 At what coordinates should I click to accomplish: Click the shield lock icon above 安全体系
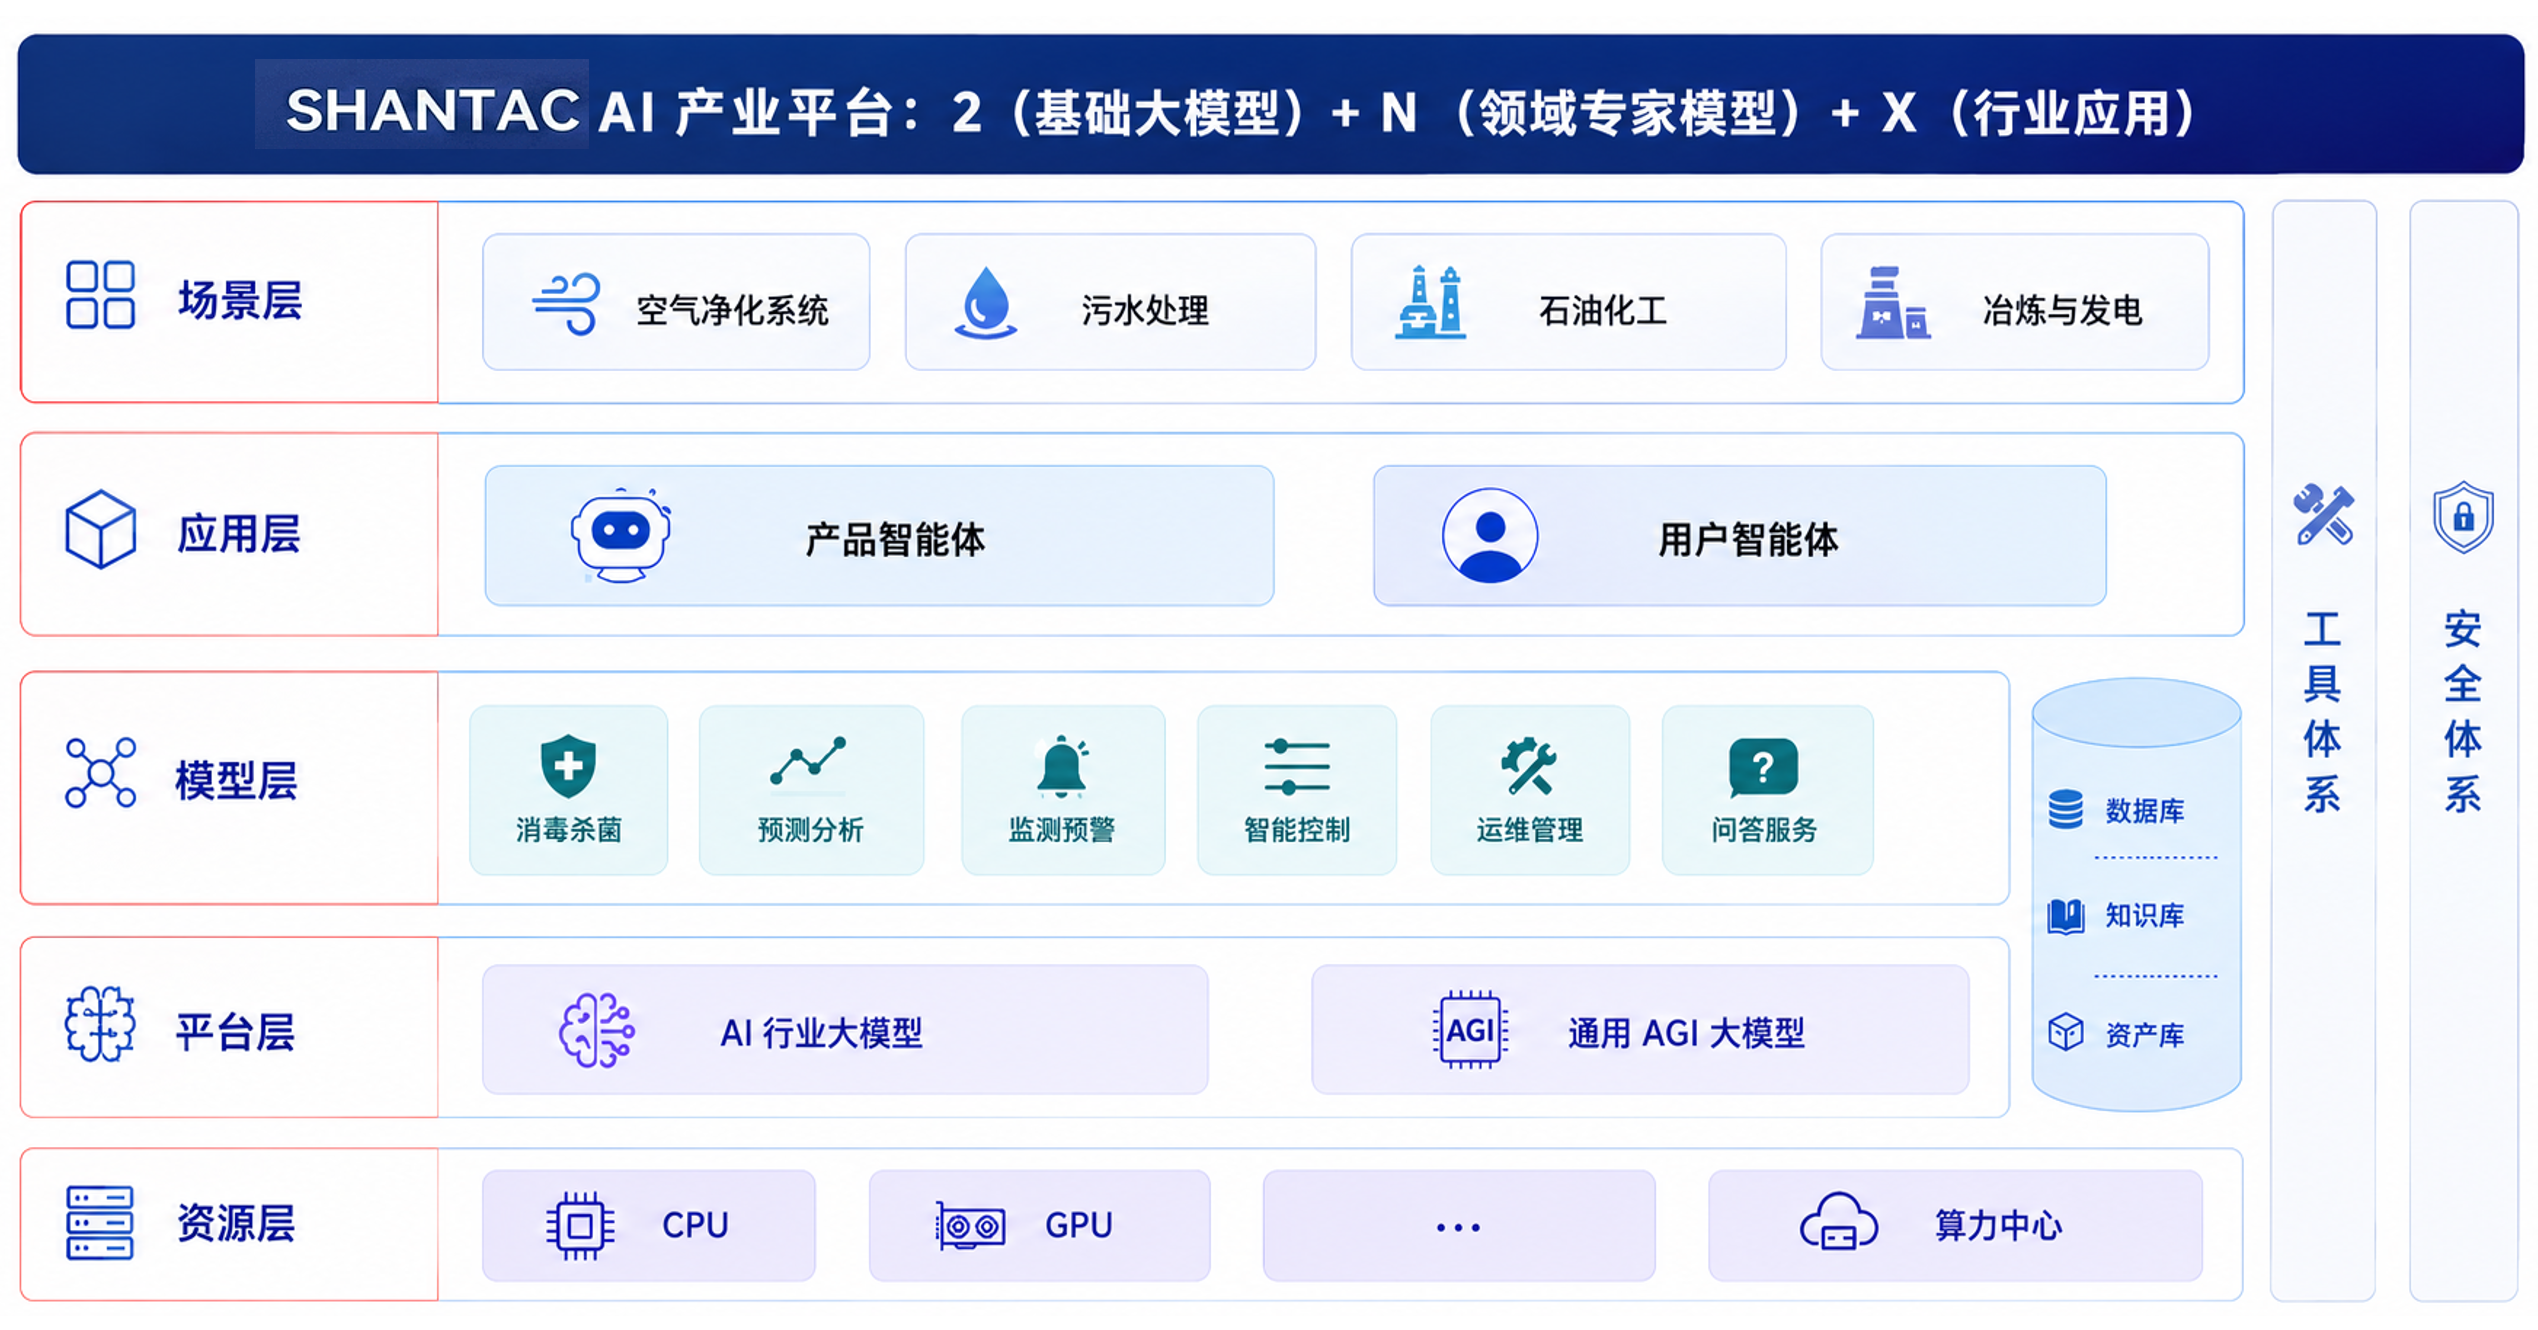coord(2463,517)
